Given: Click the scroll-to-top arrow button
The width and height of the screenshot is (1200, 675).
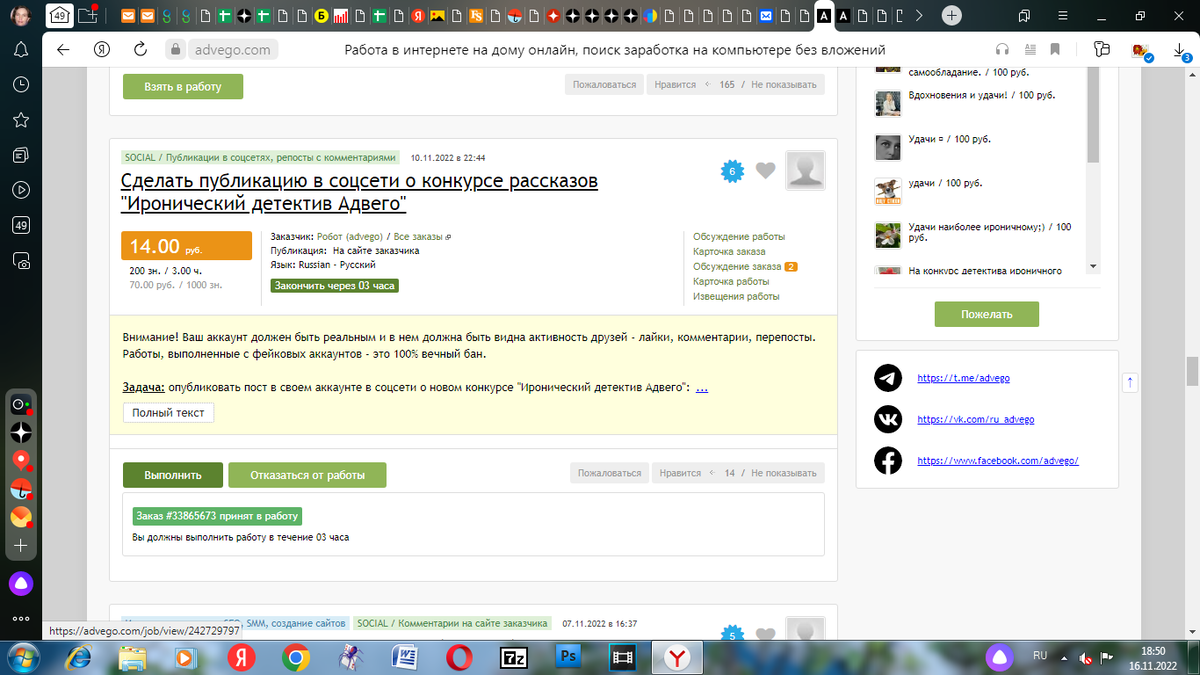Looking at the screenshot, I should click(x=1130, y=382).
